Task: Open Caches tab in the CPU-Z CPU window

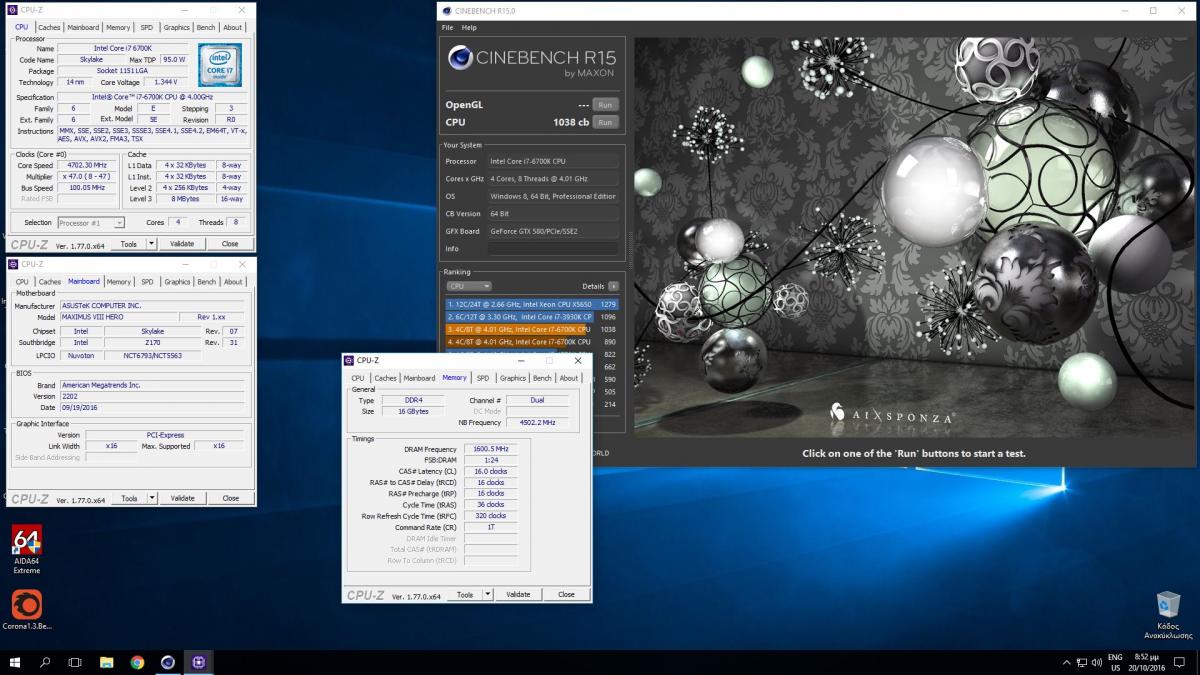Action: pyautogui.click(x=48, y=27)
